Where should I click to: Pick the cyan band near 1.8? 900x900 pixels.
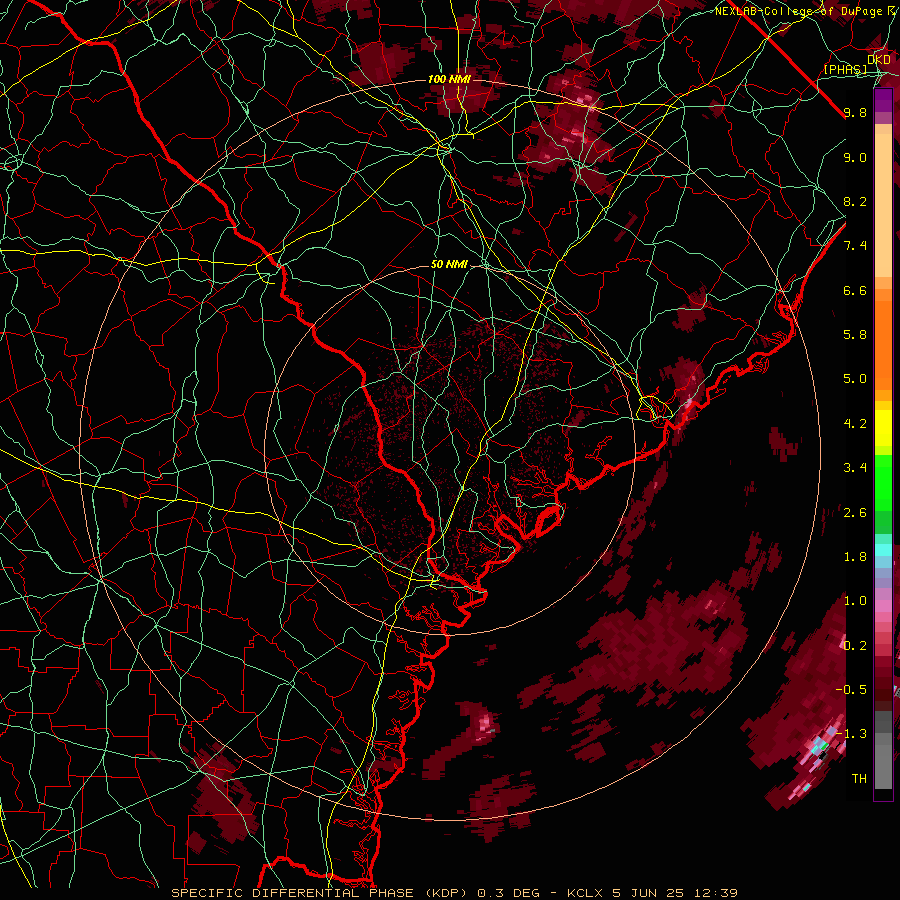(883, 550)
